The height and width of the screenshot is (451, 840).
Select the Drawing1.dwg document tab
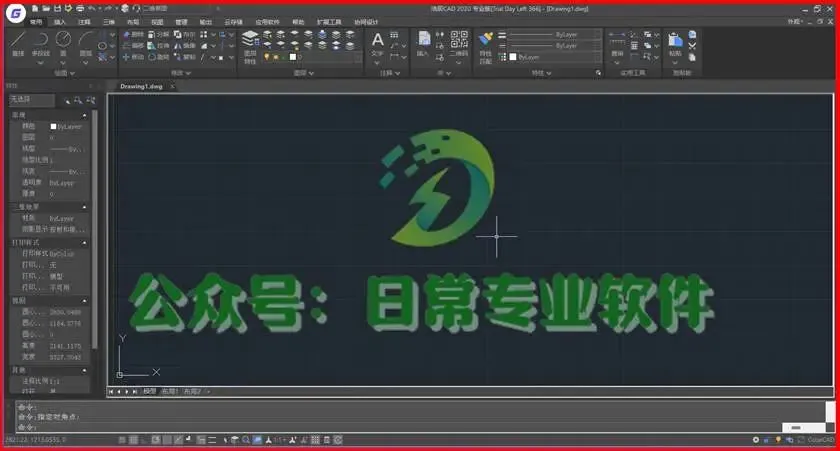click(141, 86)
